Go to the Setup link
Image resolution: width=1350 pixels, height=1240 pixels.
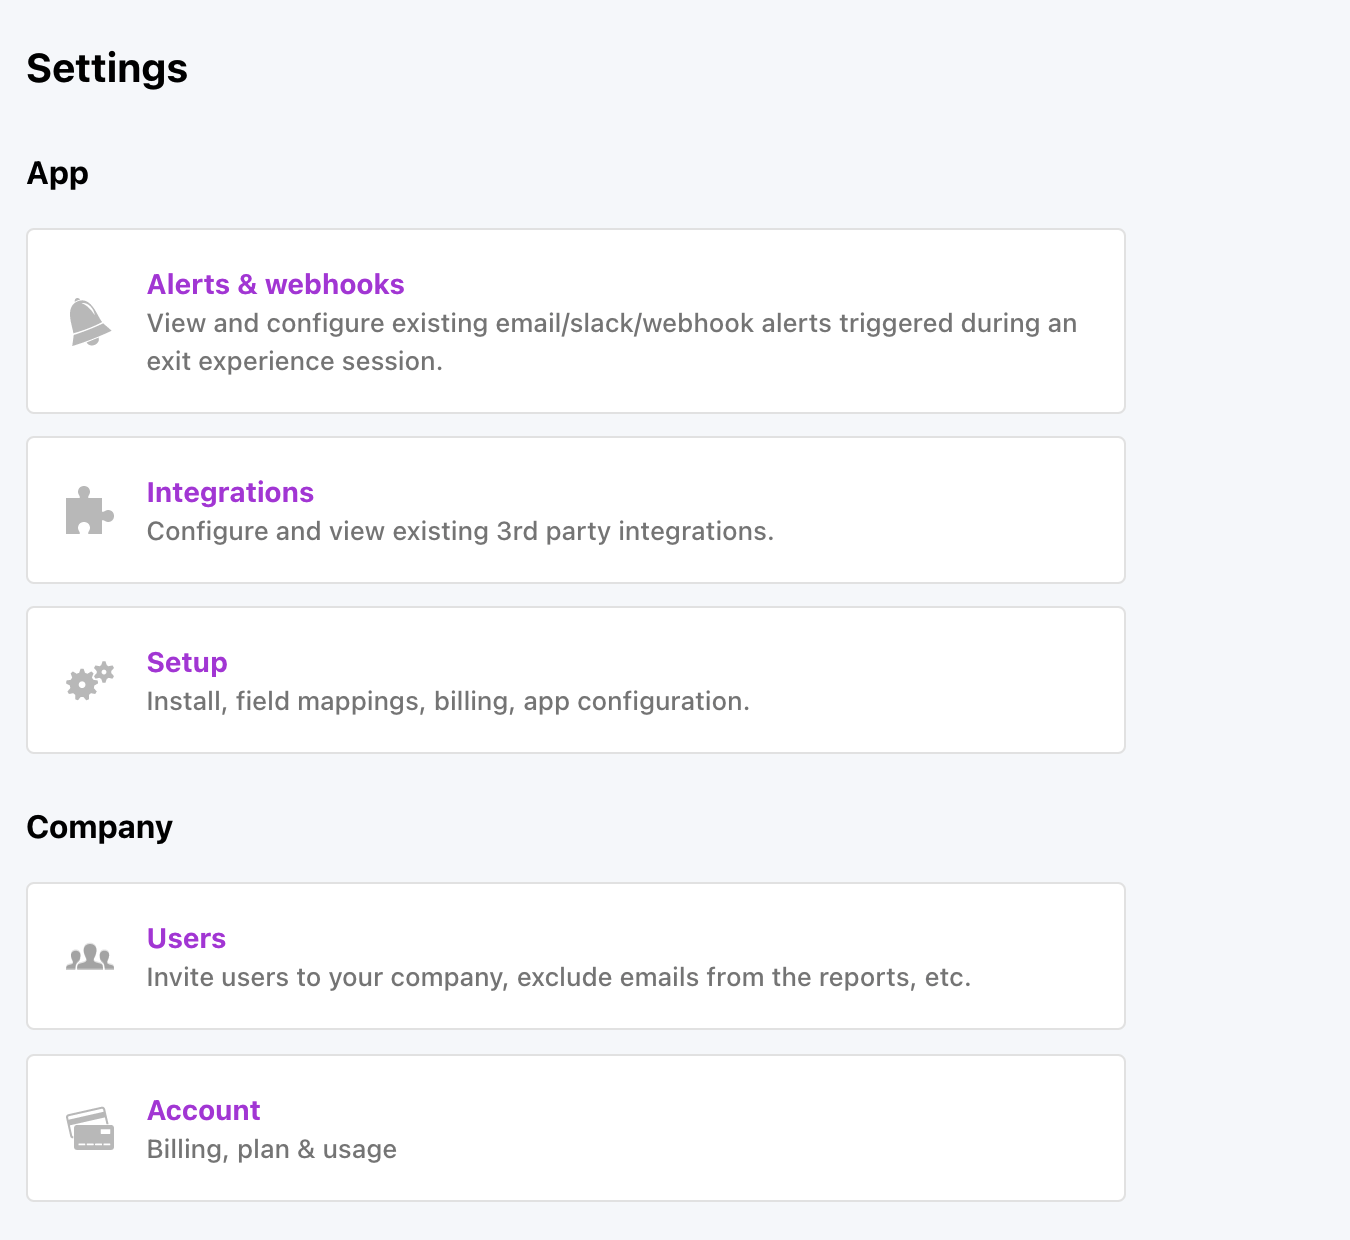187,662
